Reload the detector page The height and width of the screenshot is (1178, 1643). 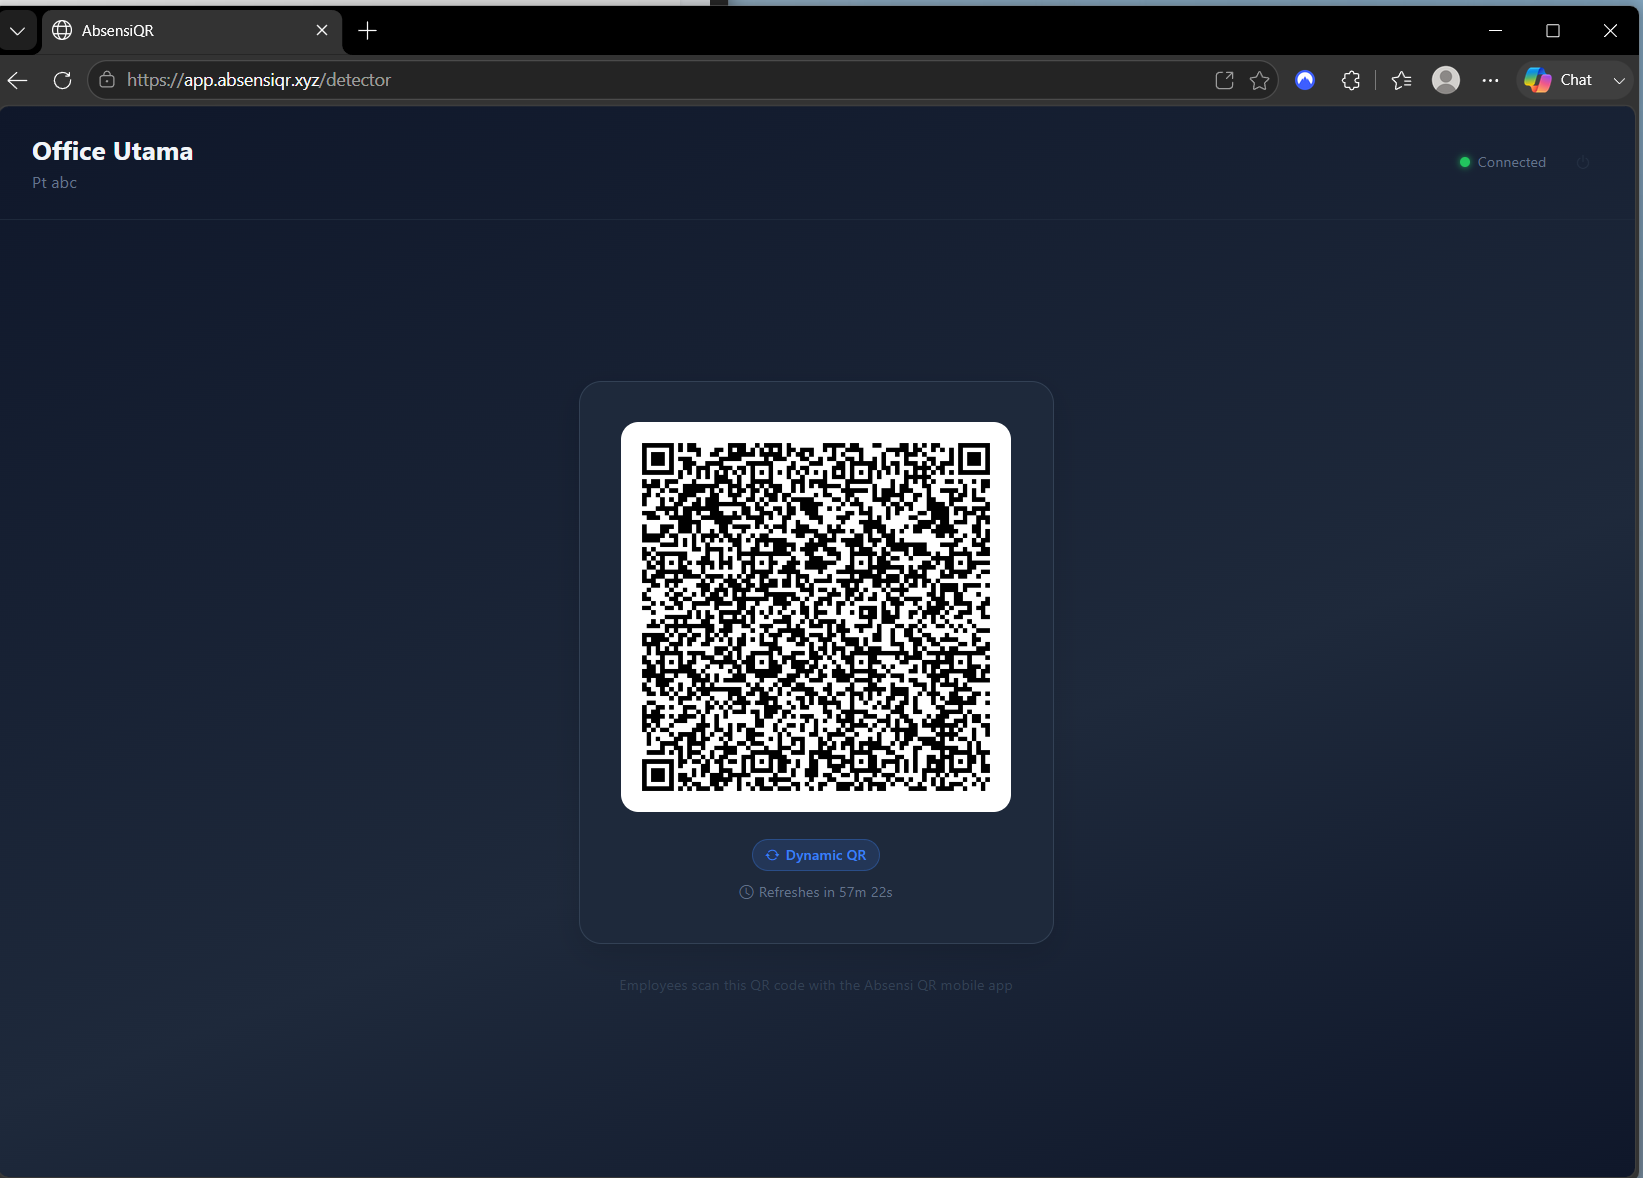point(62,80)
